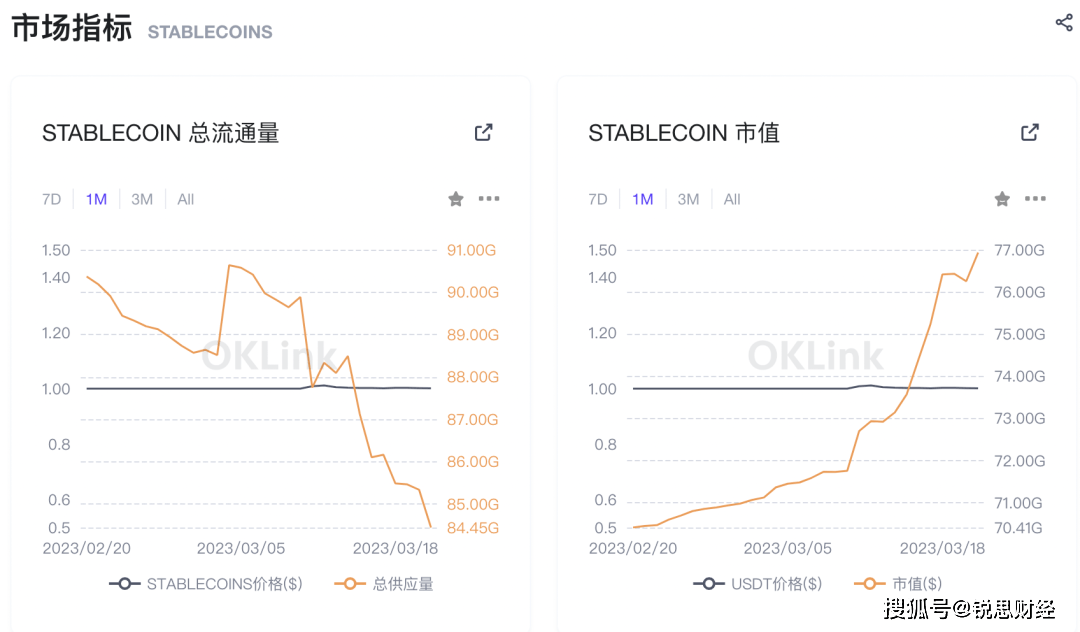This screenshot has width=1080, height=632.
Task: Click the share icon at top right
Action: click(1064, 23)
